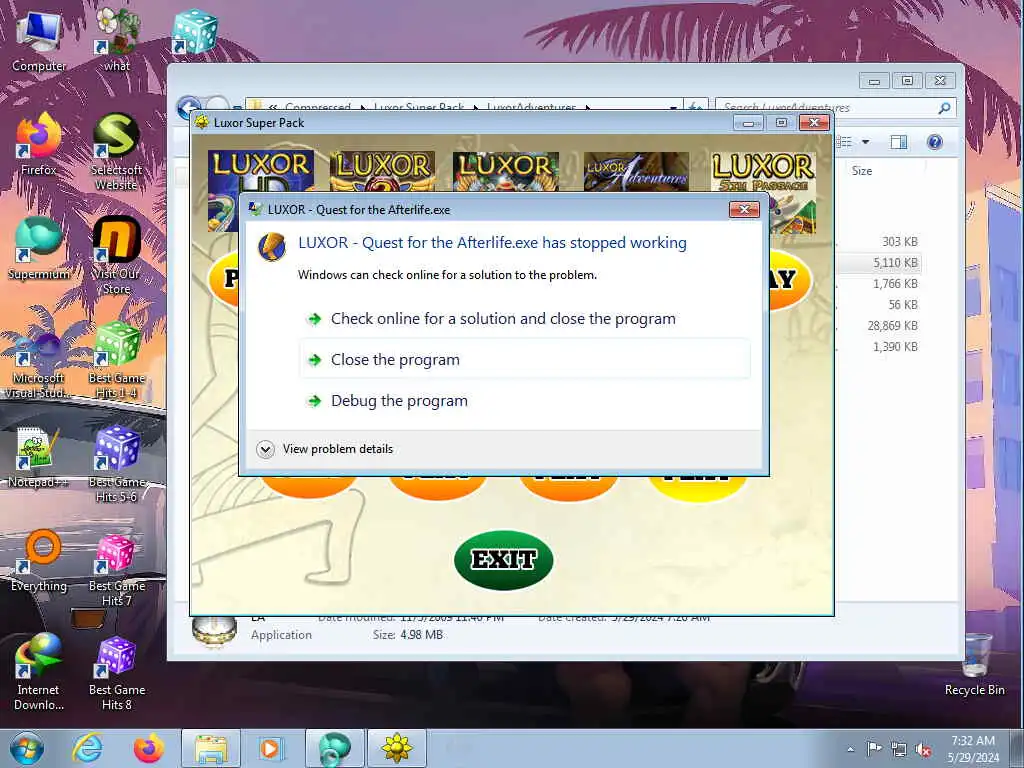Click the taskbar clock showing 7:32 AM

pos(973,749)
